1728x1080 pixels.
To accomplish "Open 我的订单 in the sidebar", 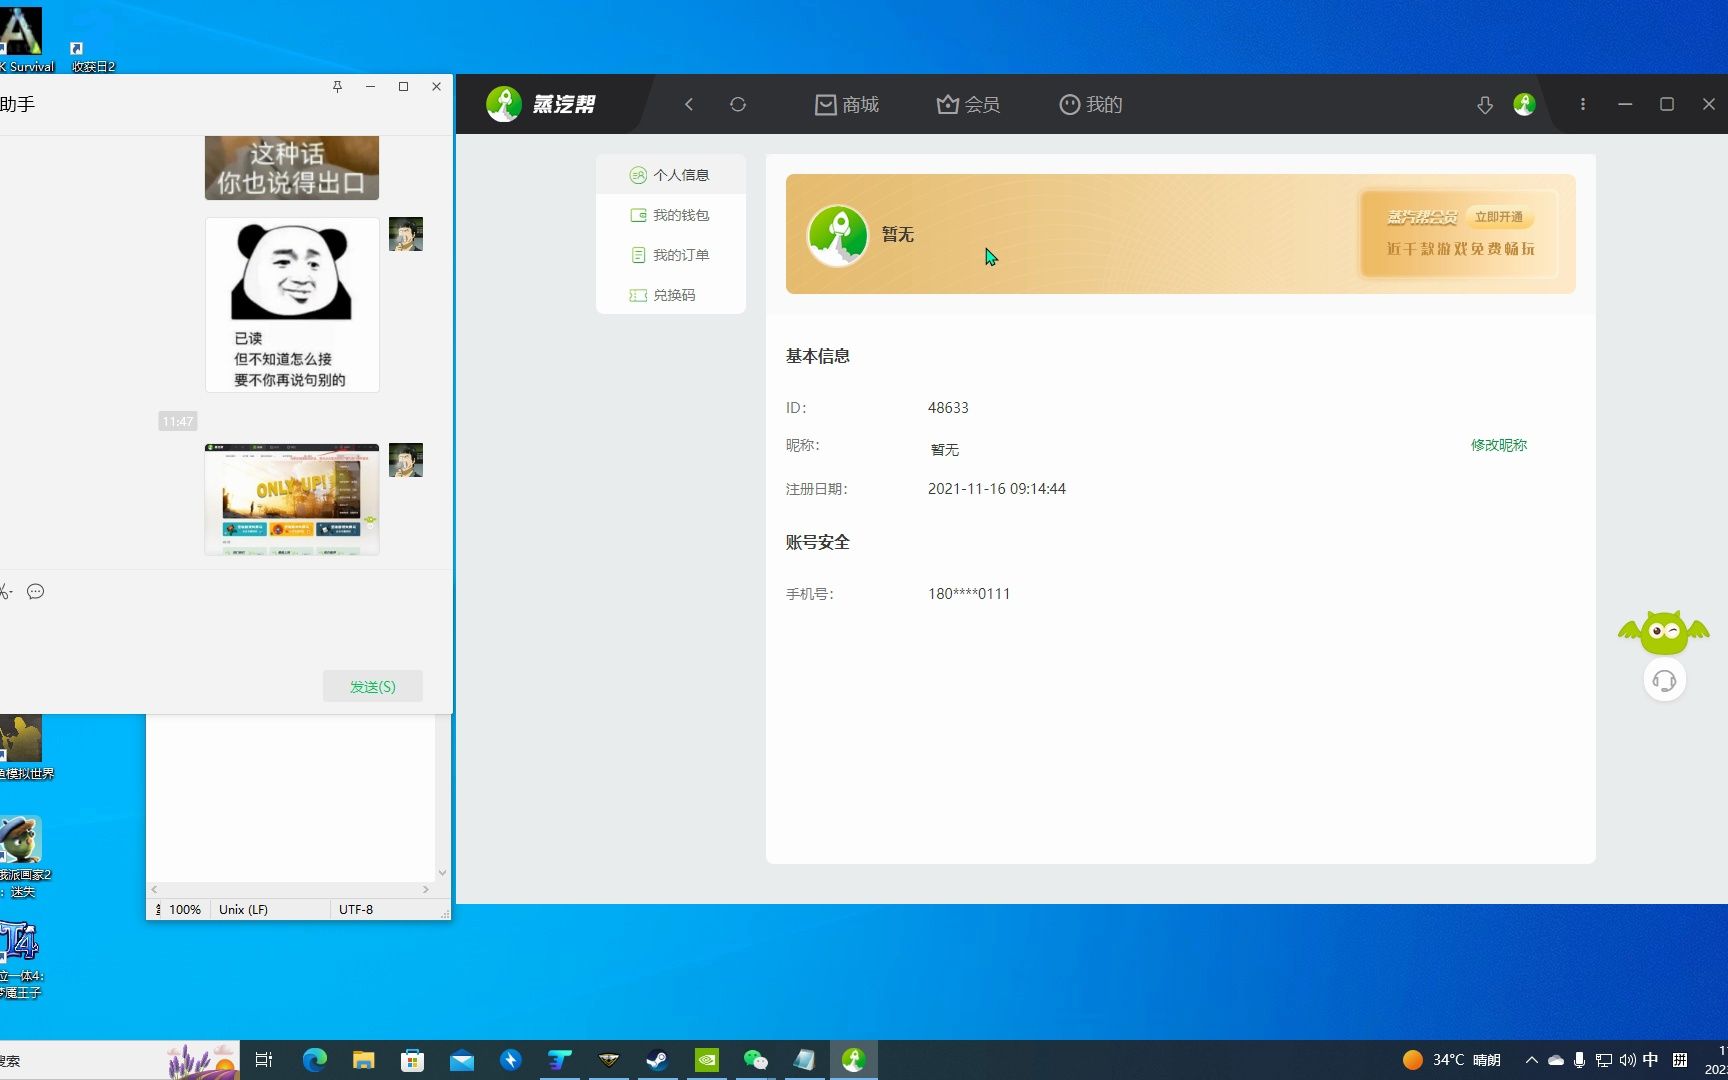I will click(x=670, y=255).
